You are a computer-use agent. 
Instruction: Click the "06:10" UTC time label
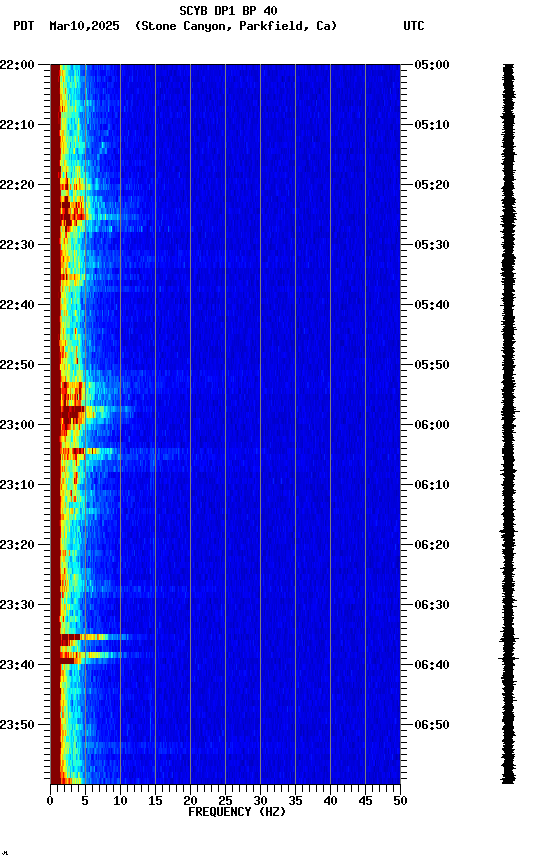click(x=432, y=485)
